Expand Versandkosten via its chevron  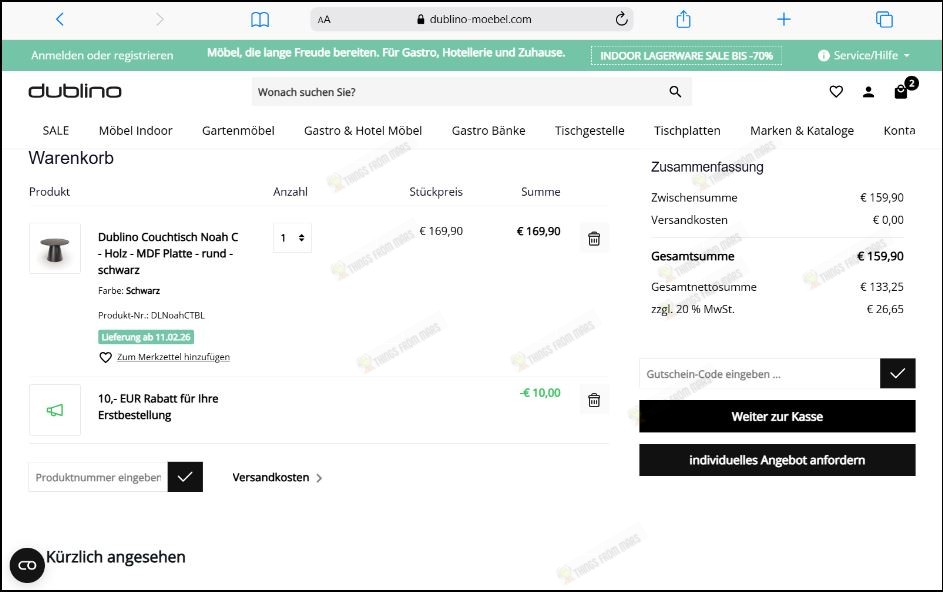(x=319, y=478)
